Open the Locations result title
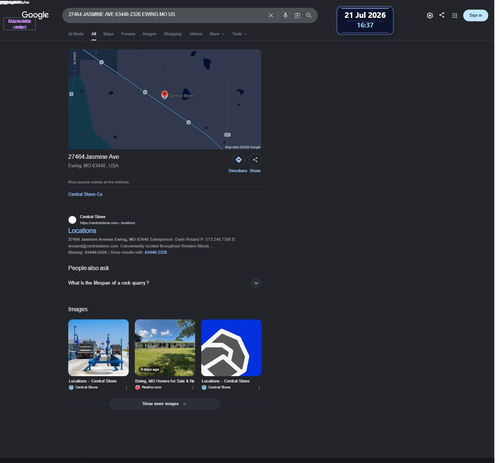The image size is (500, 463). point(82,231)
